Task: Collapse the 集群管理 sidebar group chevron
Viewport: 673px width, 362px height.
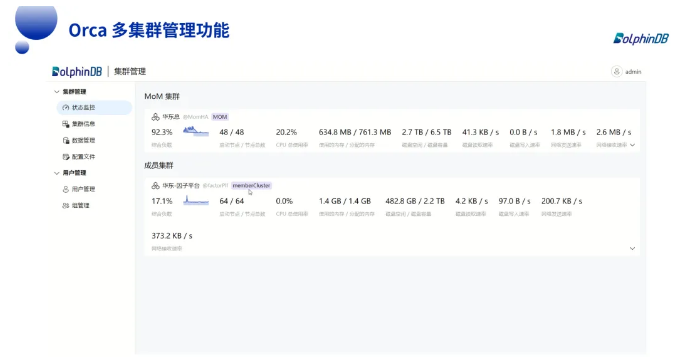Action: pos(57,91)
